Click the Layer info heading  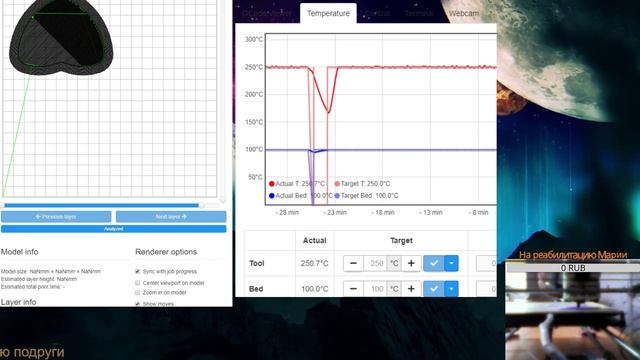tap(18, 302)
